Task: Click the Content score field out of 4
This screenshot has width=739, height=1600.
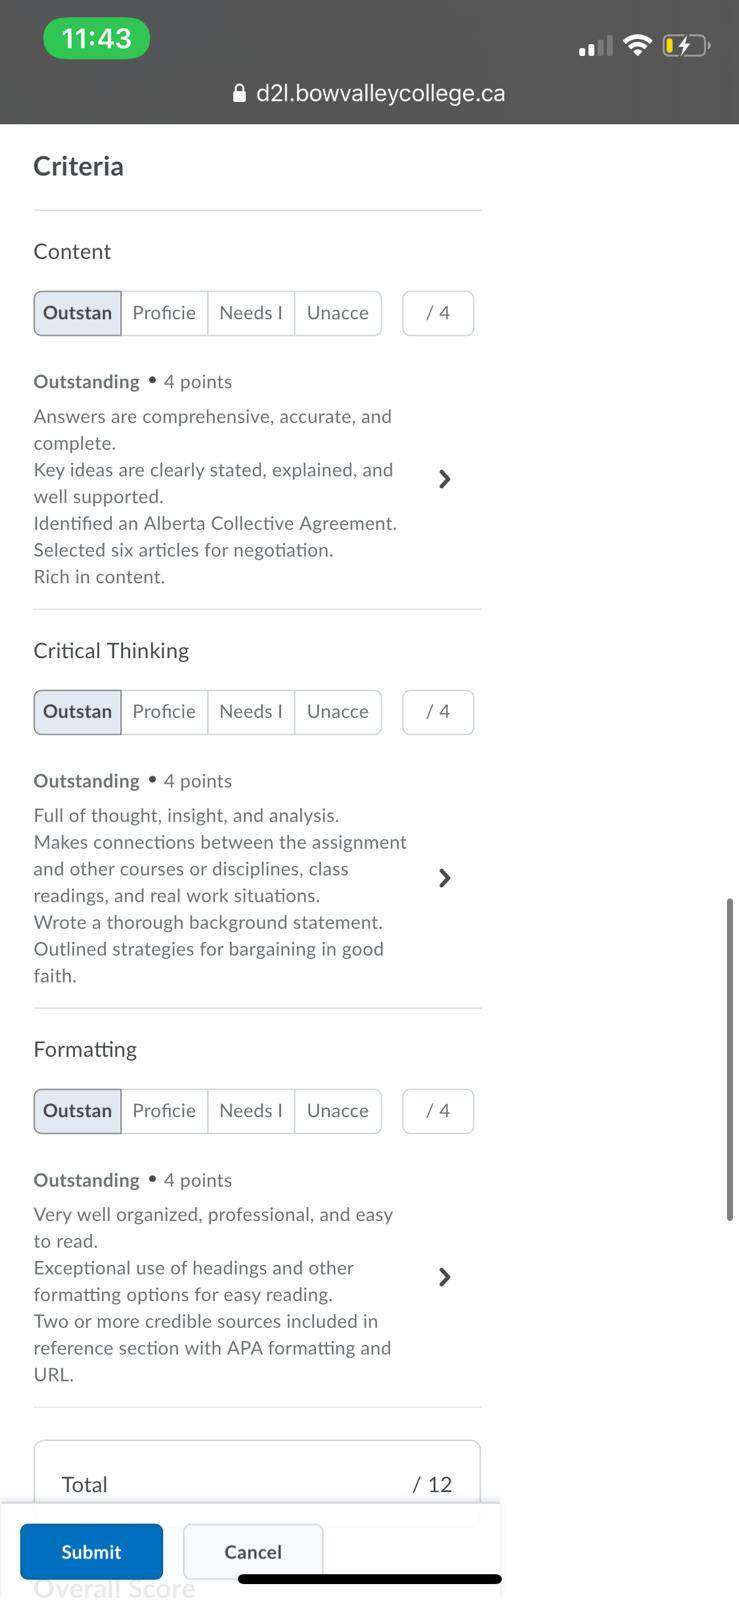Action: click(x=438, y=313)
